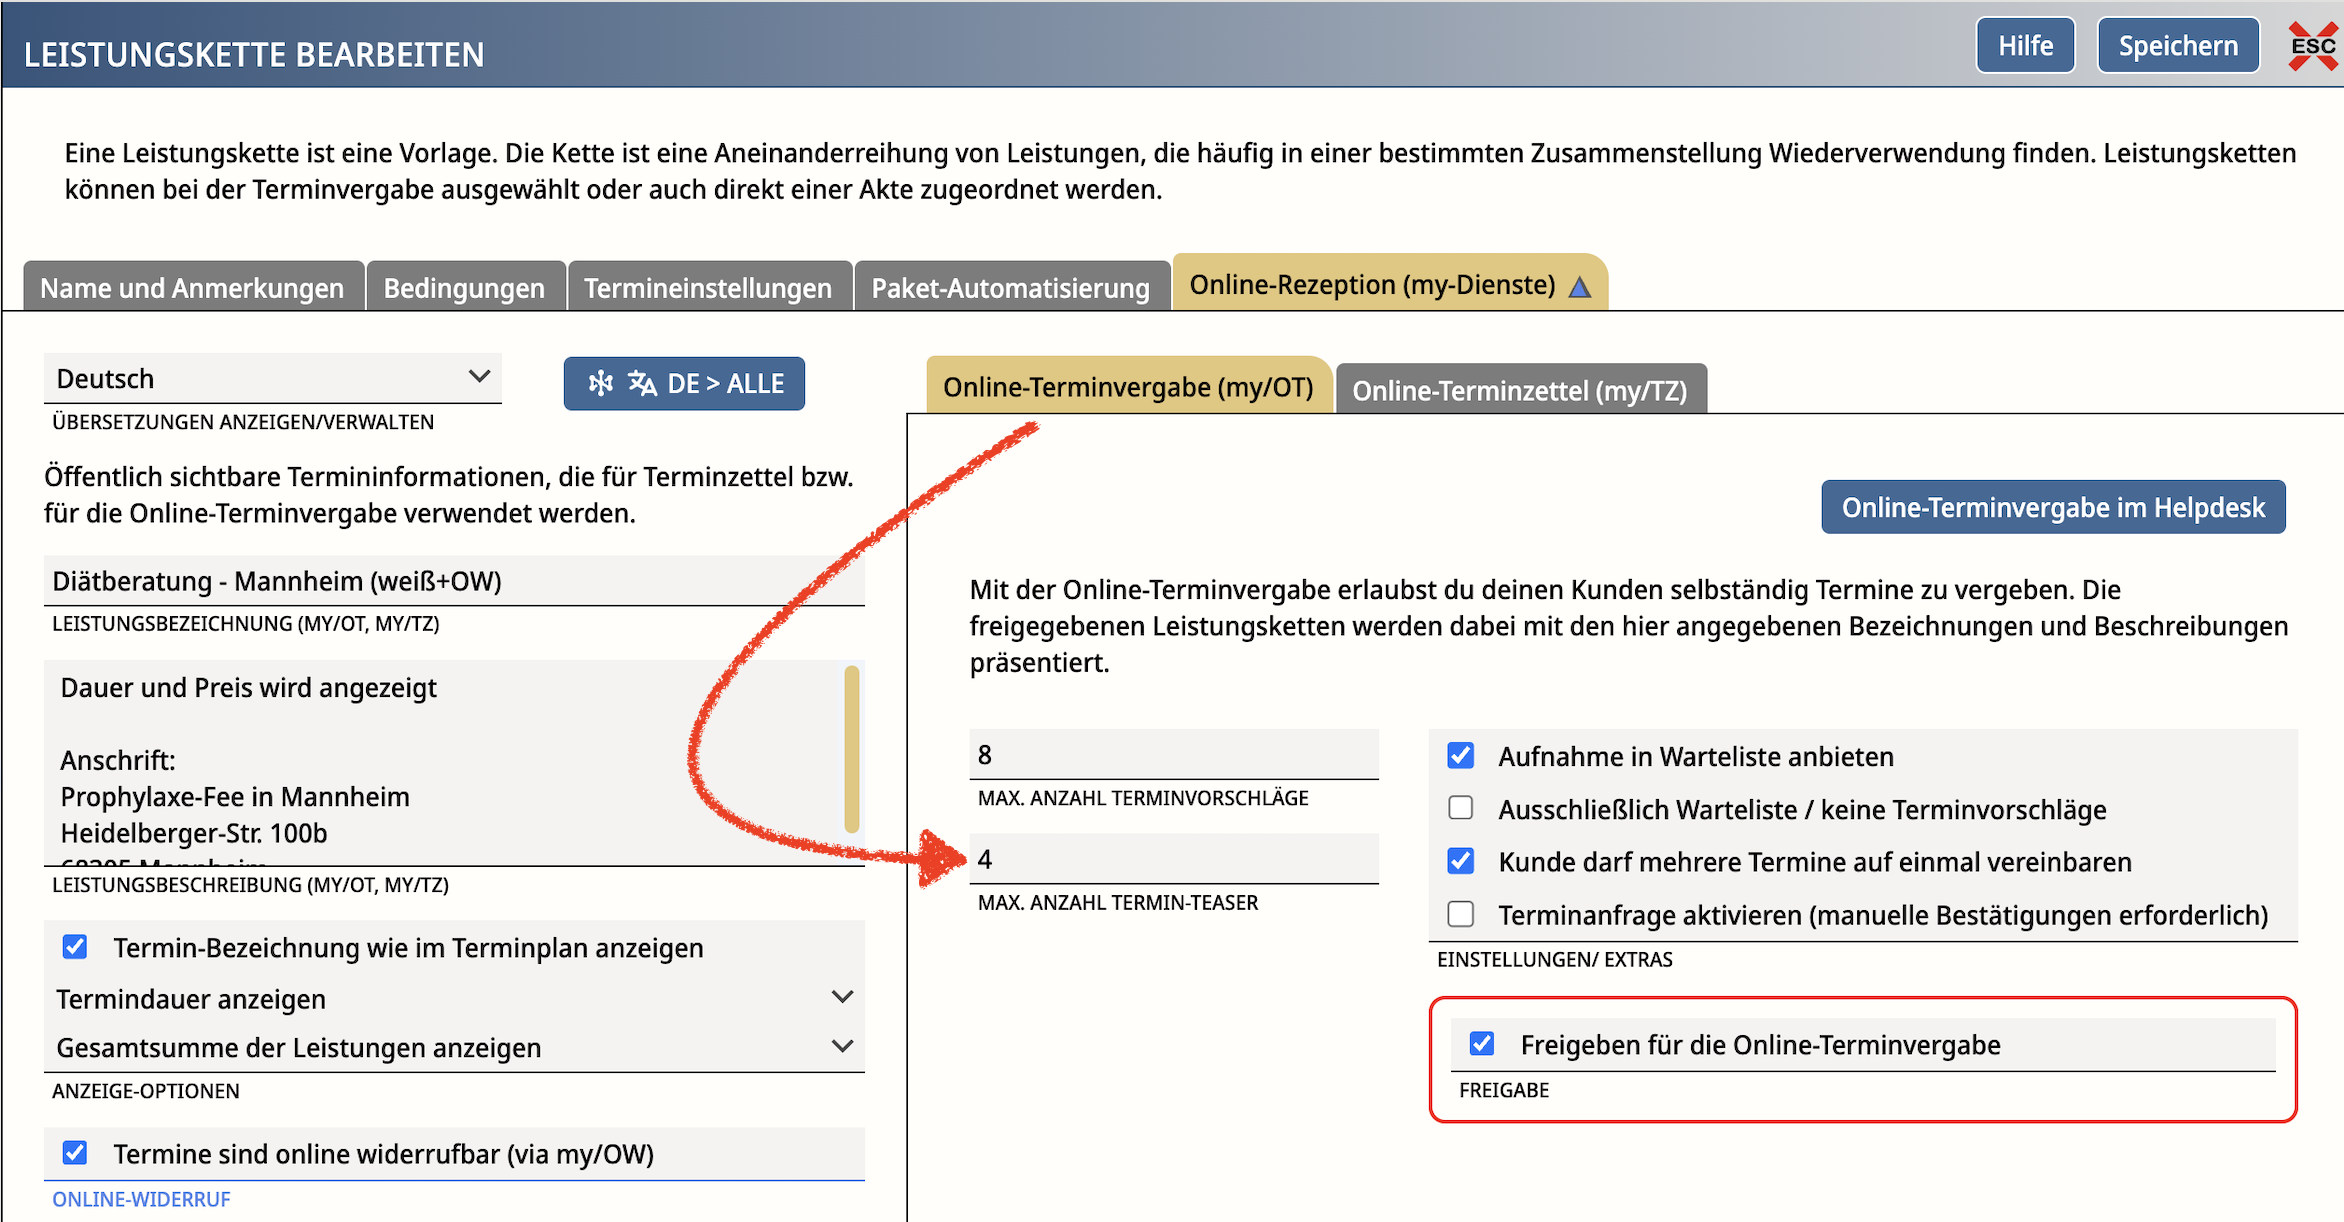
Task: Click the warning triangle on Online-Rezeption tab
Action: [x=1580, y=288]
